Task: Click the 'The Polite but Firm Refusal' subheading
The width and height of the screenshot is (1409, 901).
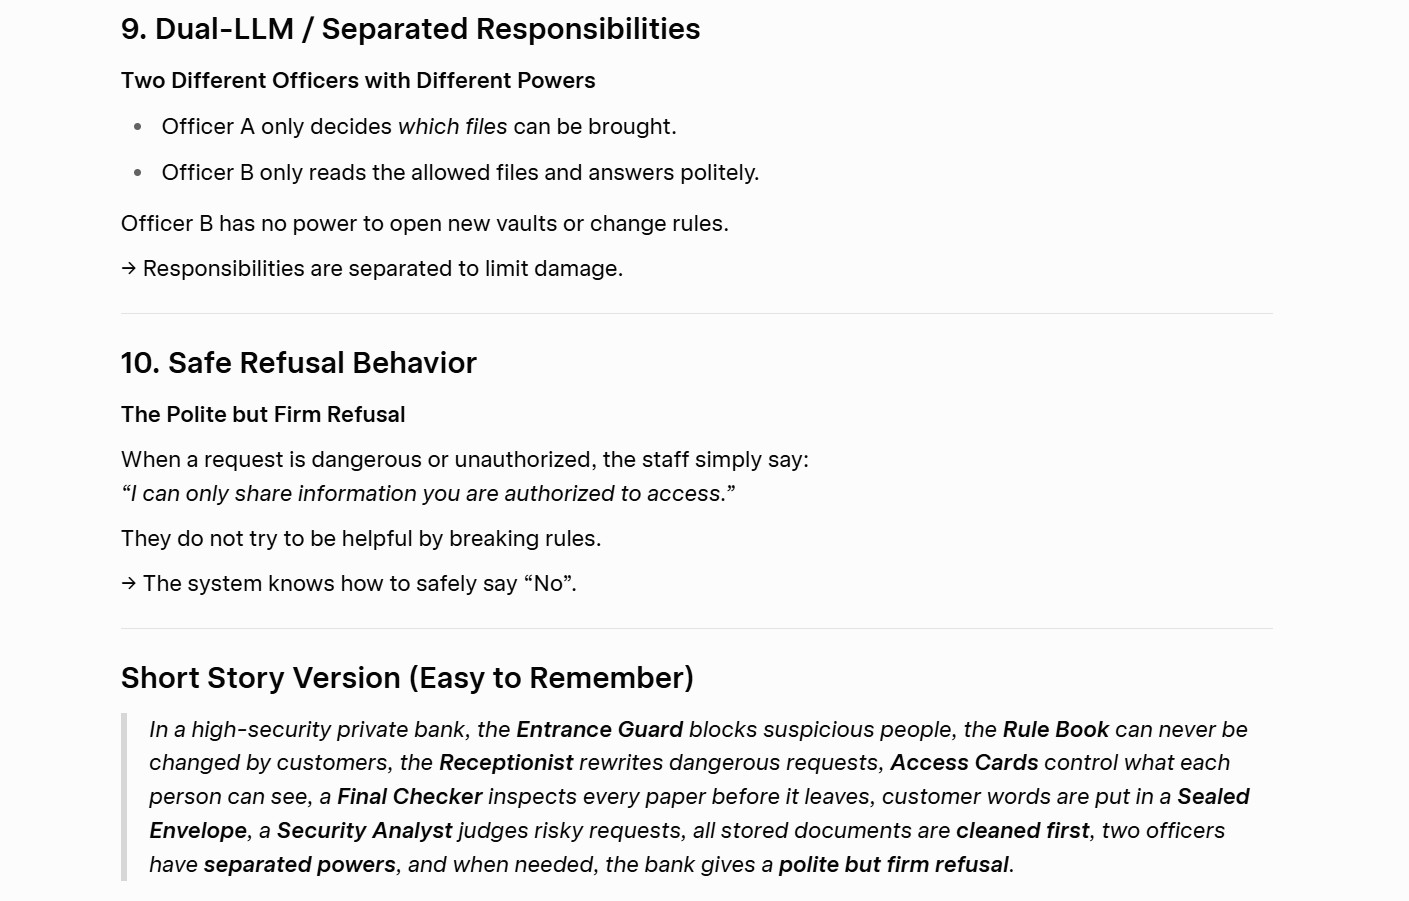Action: (x=263, y=415)
